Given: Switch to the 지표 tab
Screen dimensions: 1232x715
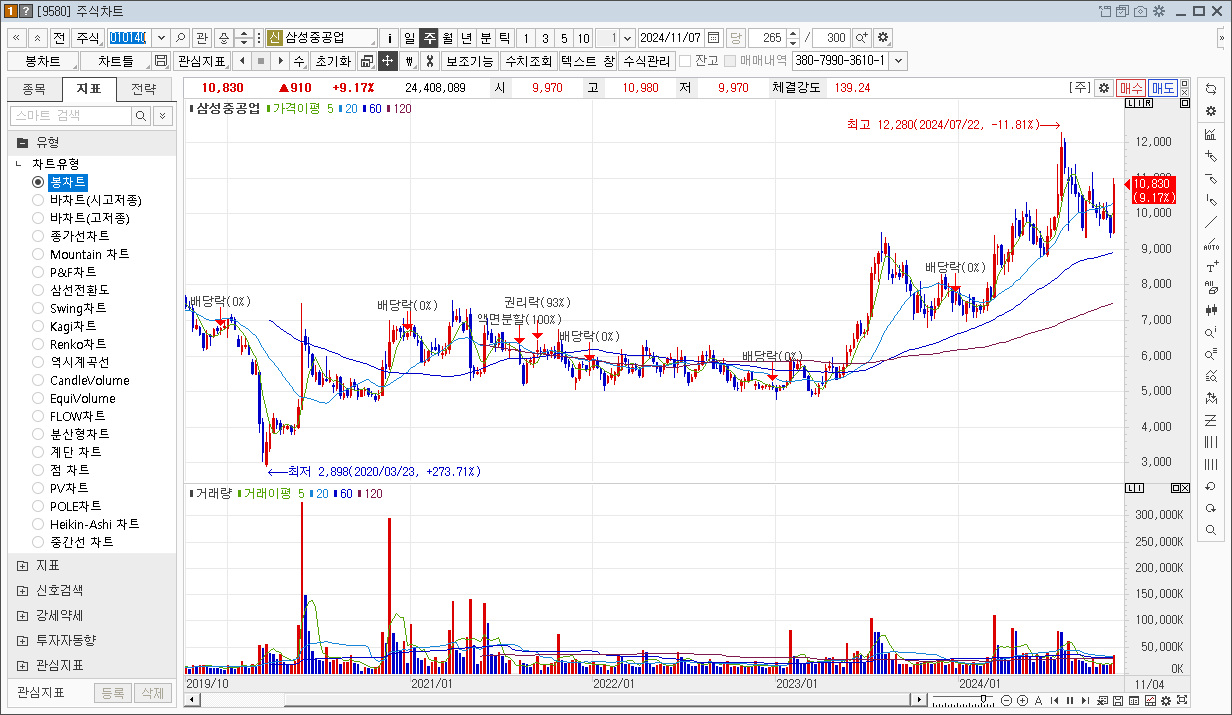Looking at the screenshot, I should point(88,89).
